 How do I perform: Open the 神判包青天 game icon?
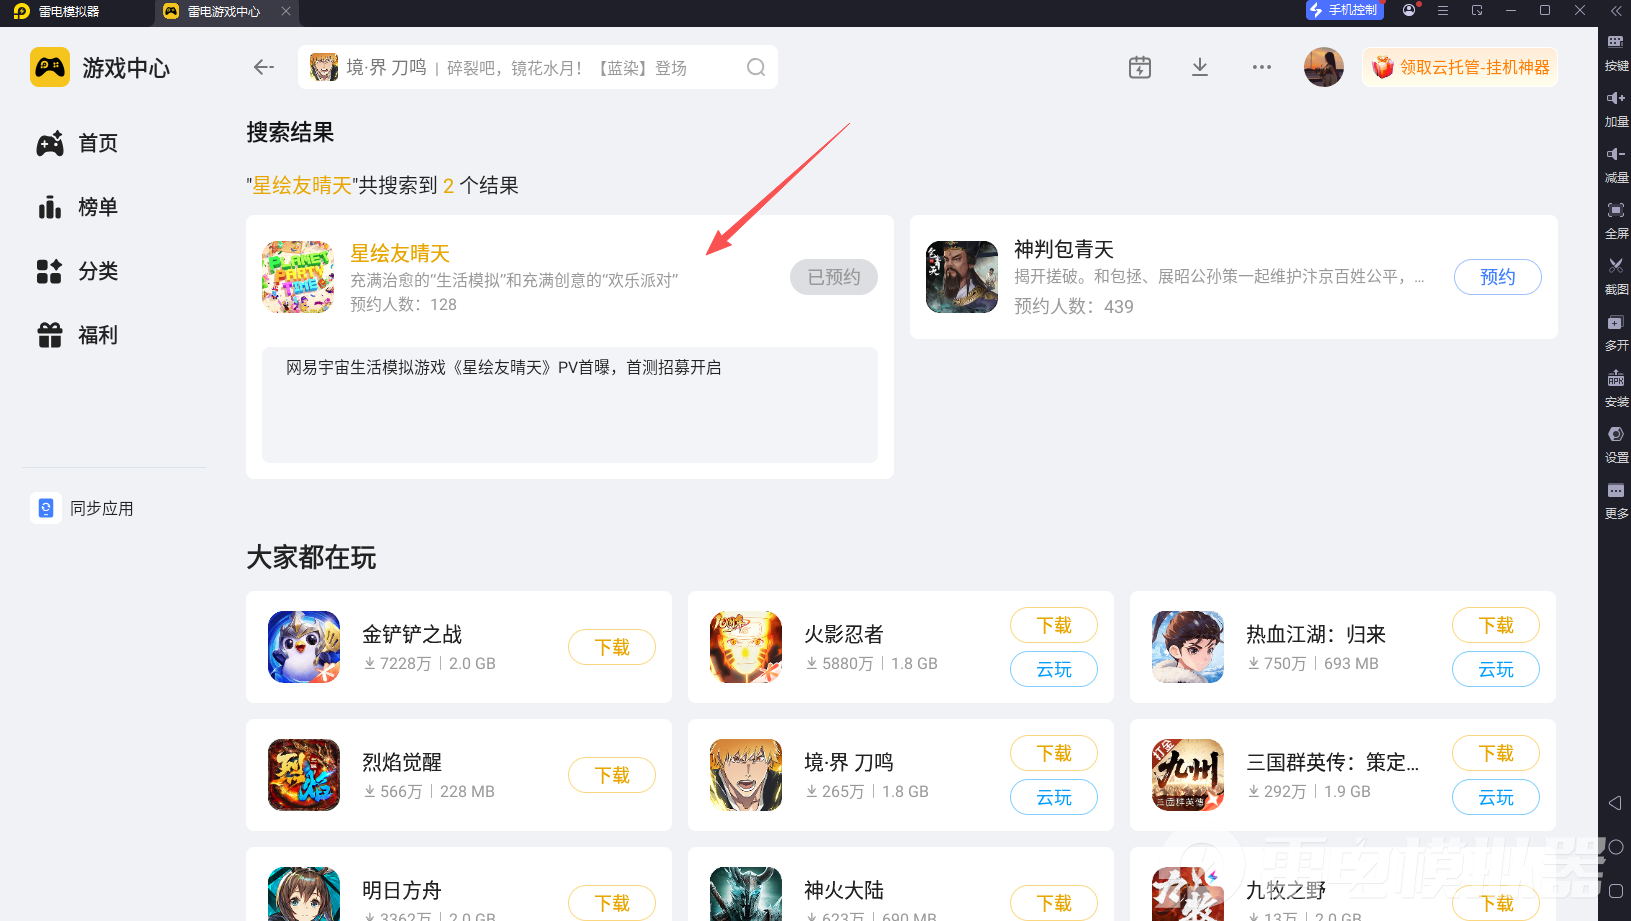click(x=962, y=277)
